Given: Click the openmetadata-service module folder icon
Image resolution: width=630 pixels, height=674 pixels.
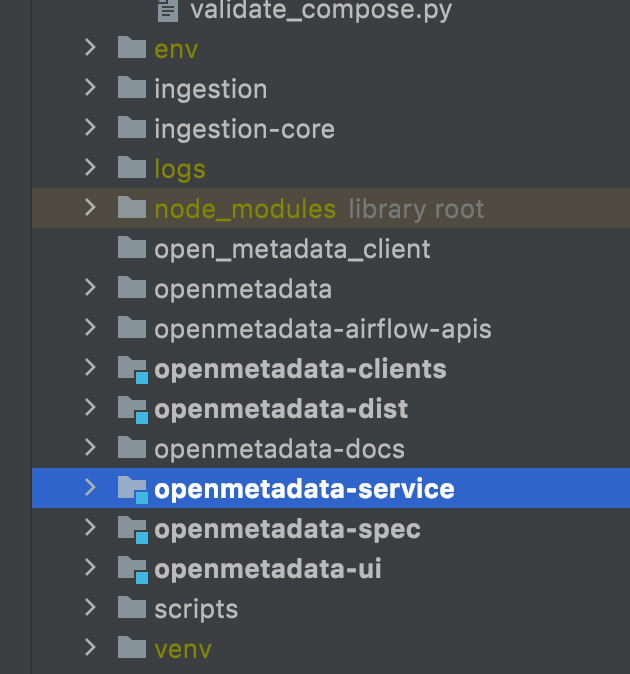Looking at the screenshot, I should click(132, 489).
